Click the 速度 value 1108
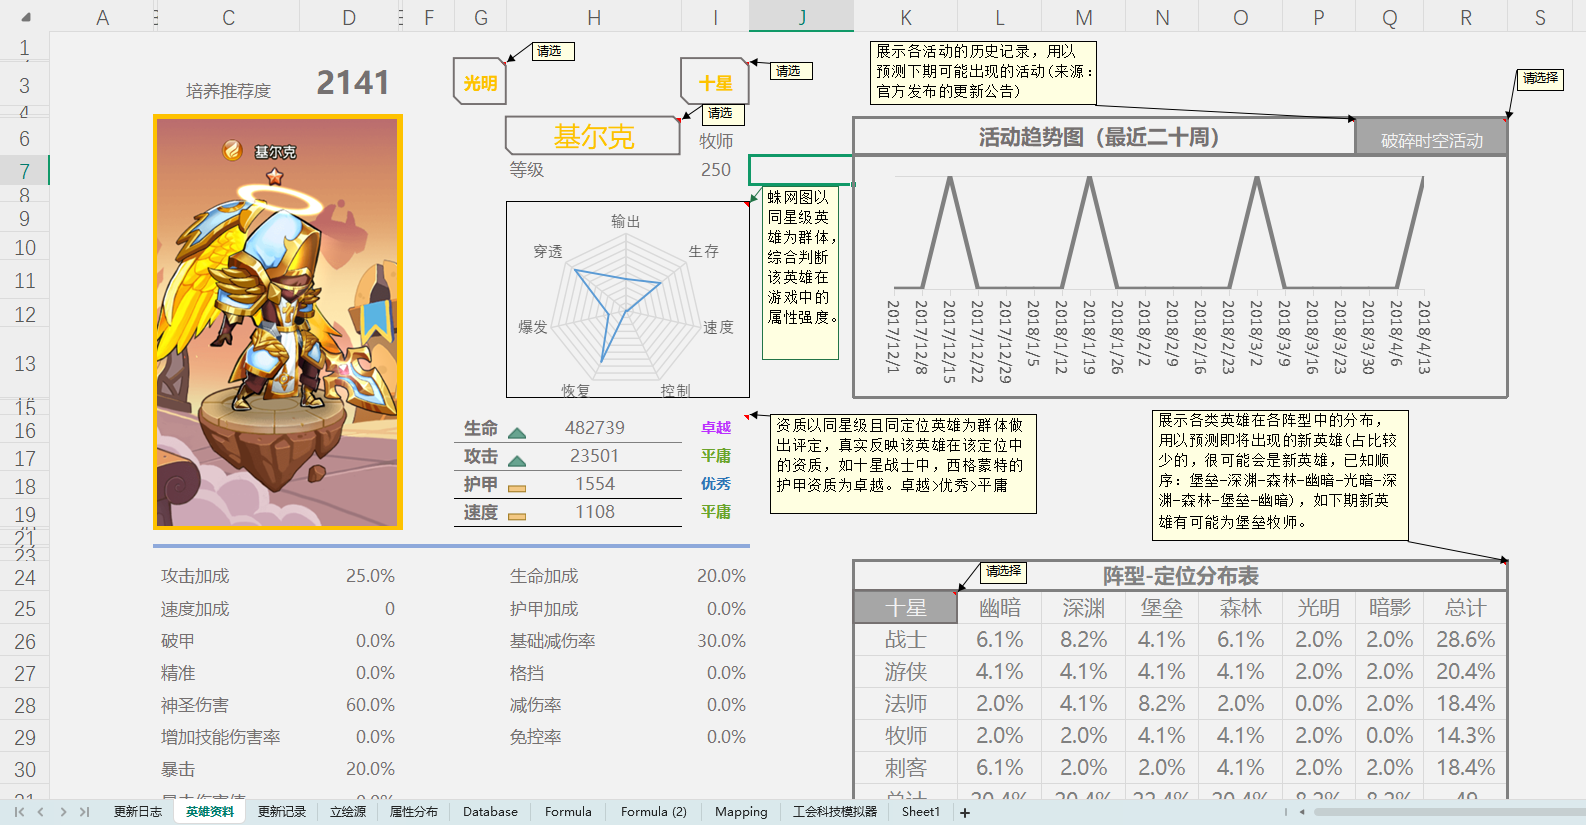 pyautogui.click(x=595, y=512)
